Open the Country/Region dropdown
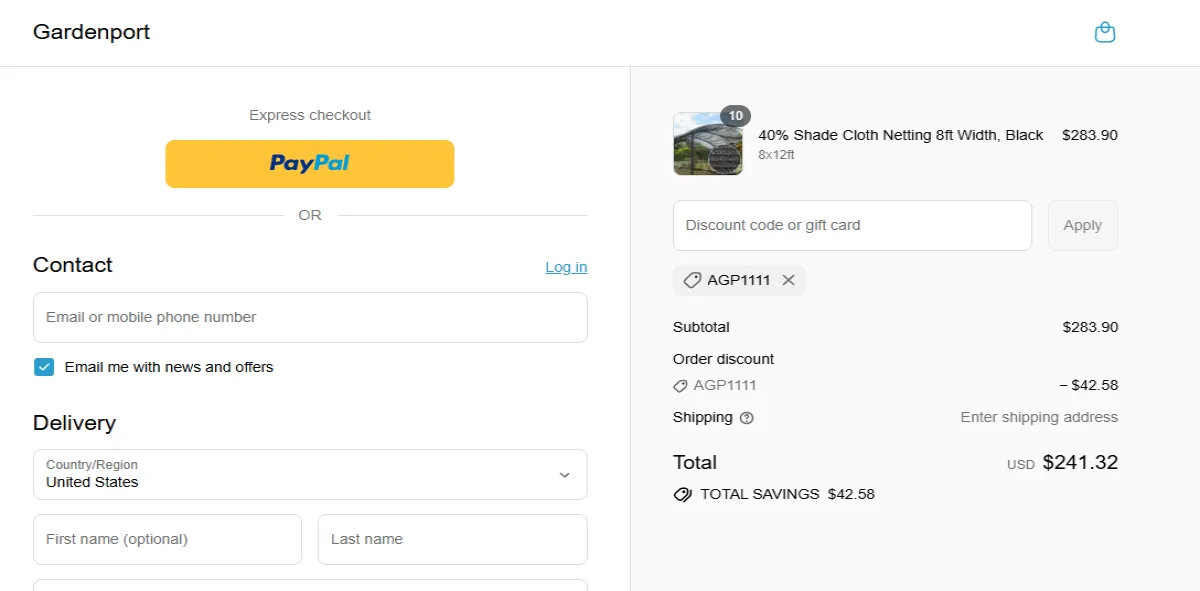Viewport: 1200px width, 591px height. [x=310, y=474]
